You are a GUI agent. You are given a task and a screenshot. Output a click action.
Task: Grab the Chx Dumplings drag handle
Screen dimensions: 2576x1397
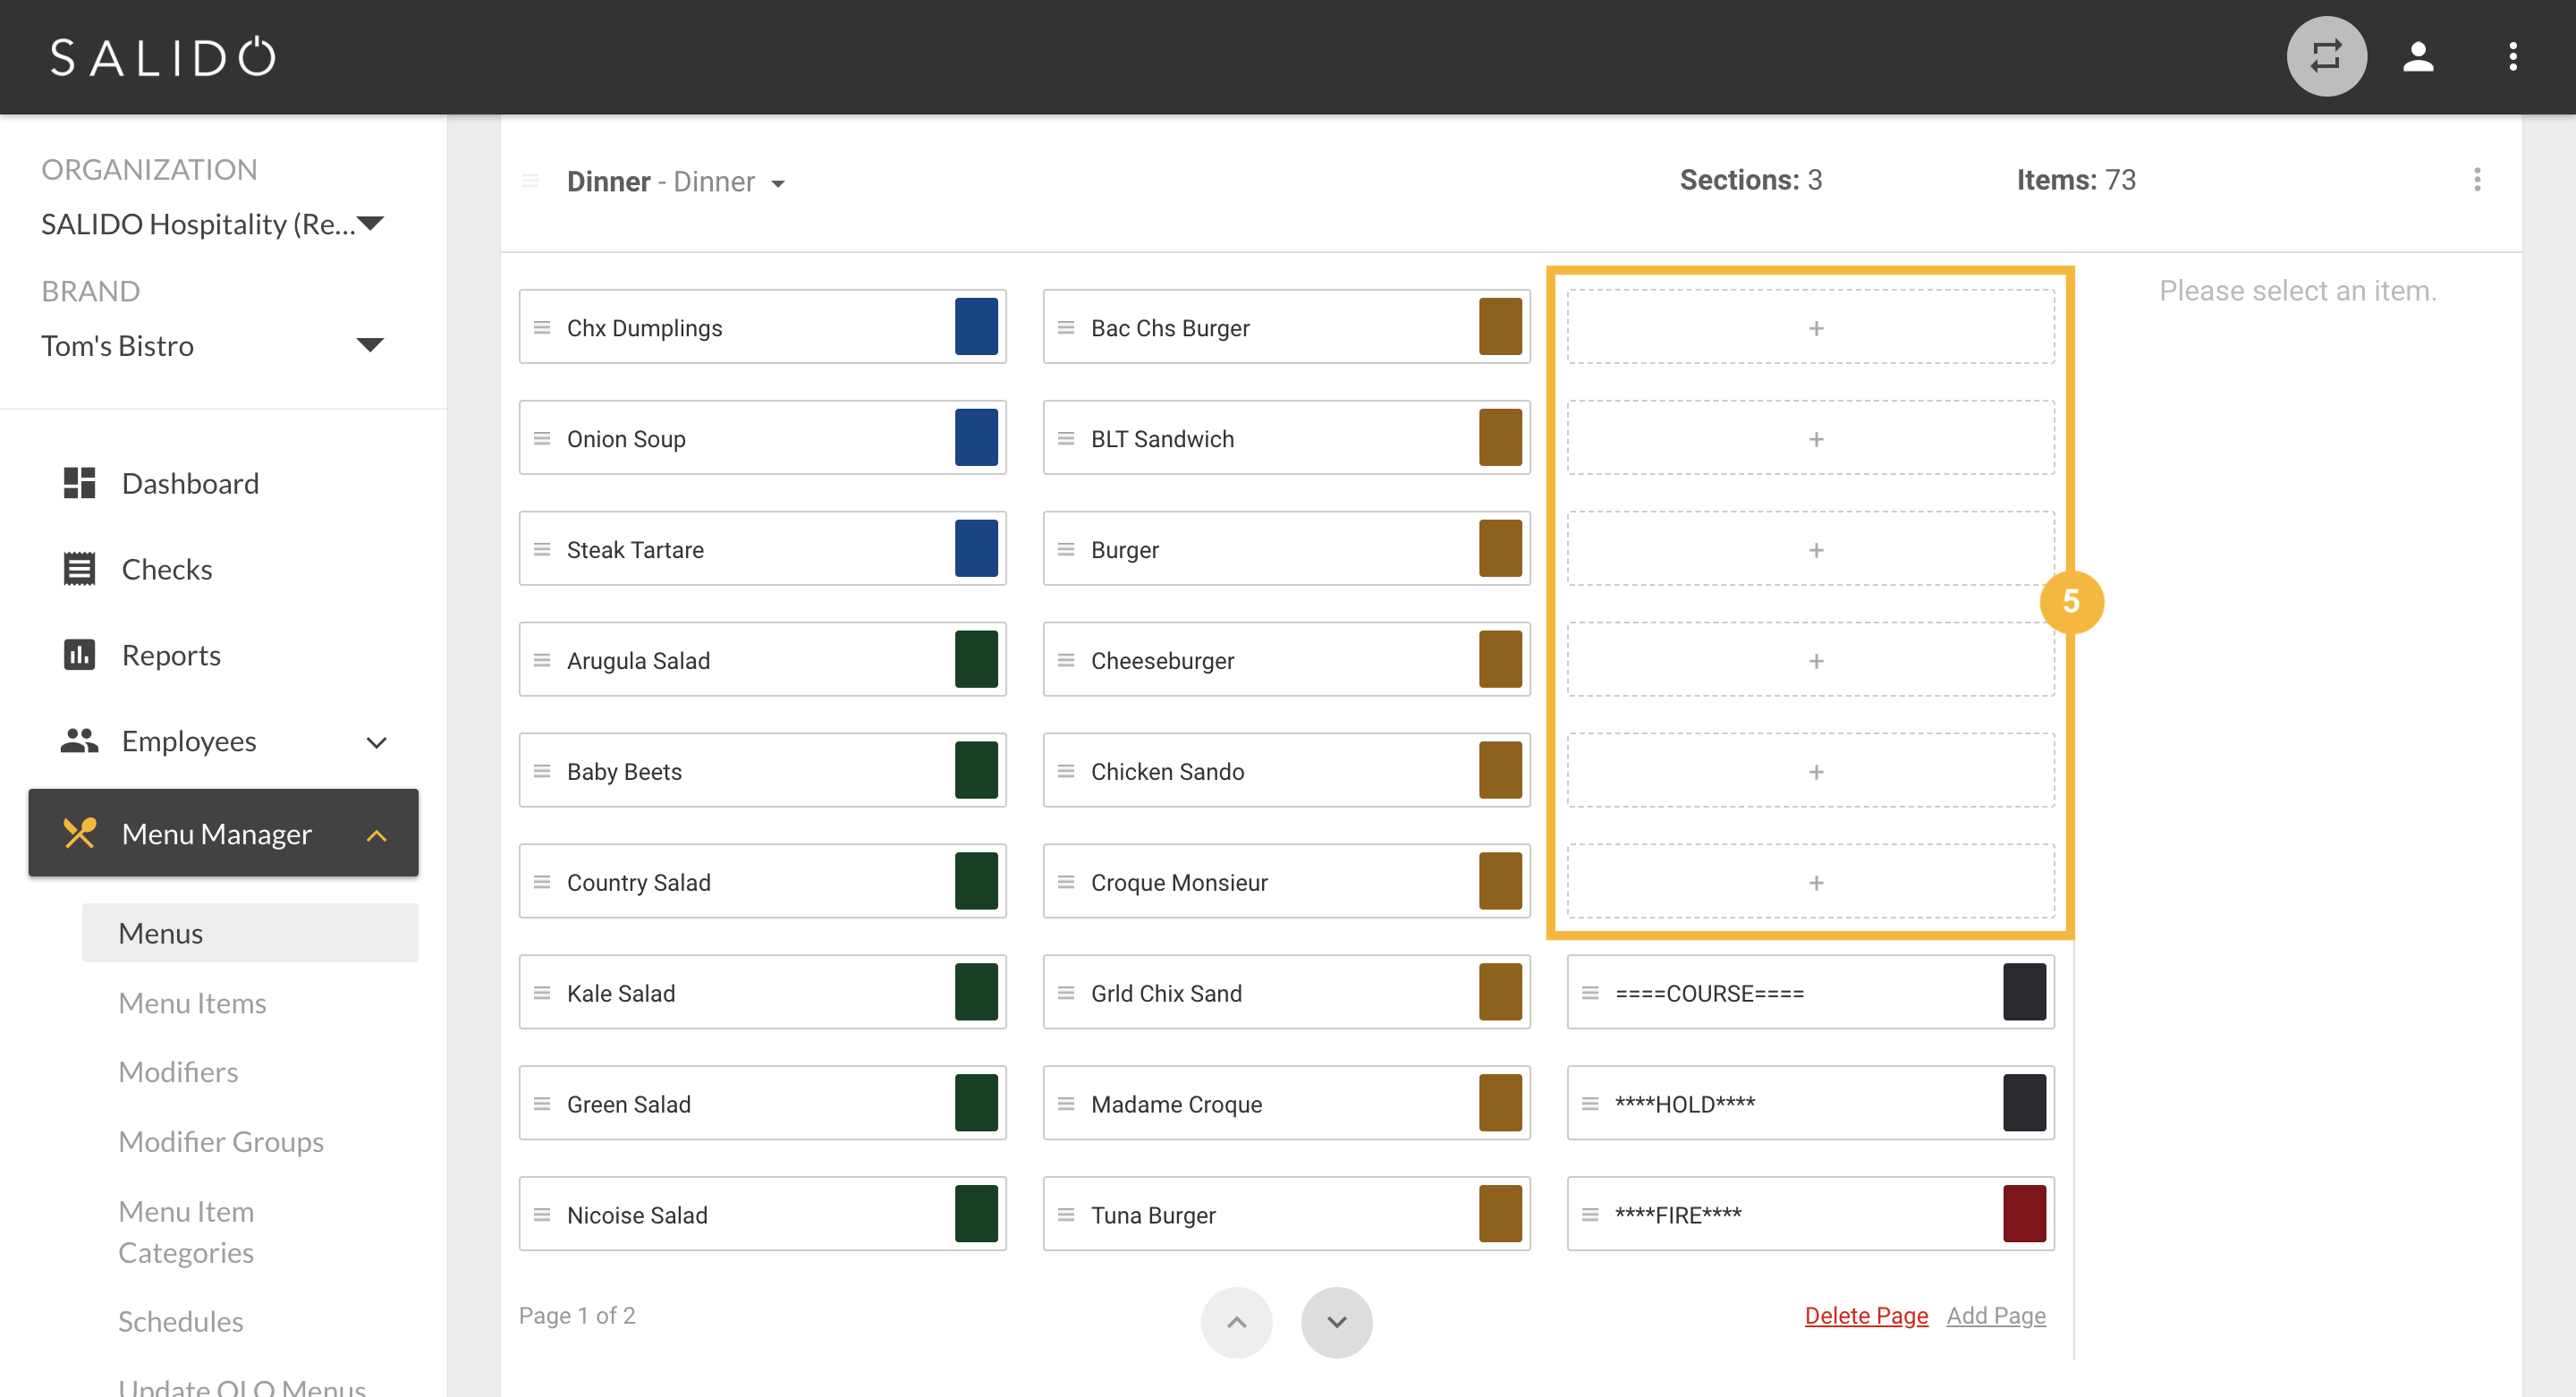[542, 328]
